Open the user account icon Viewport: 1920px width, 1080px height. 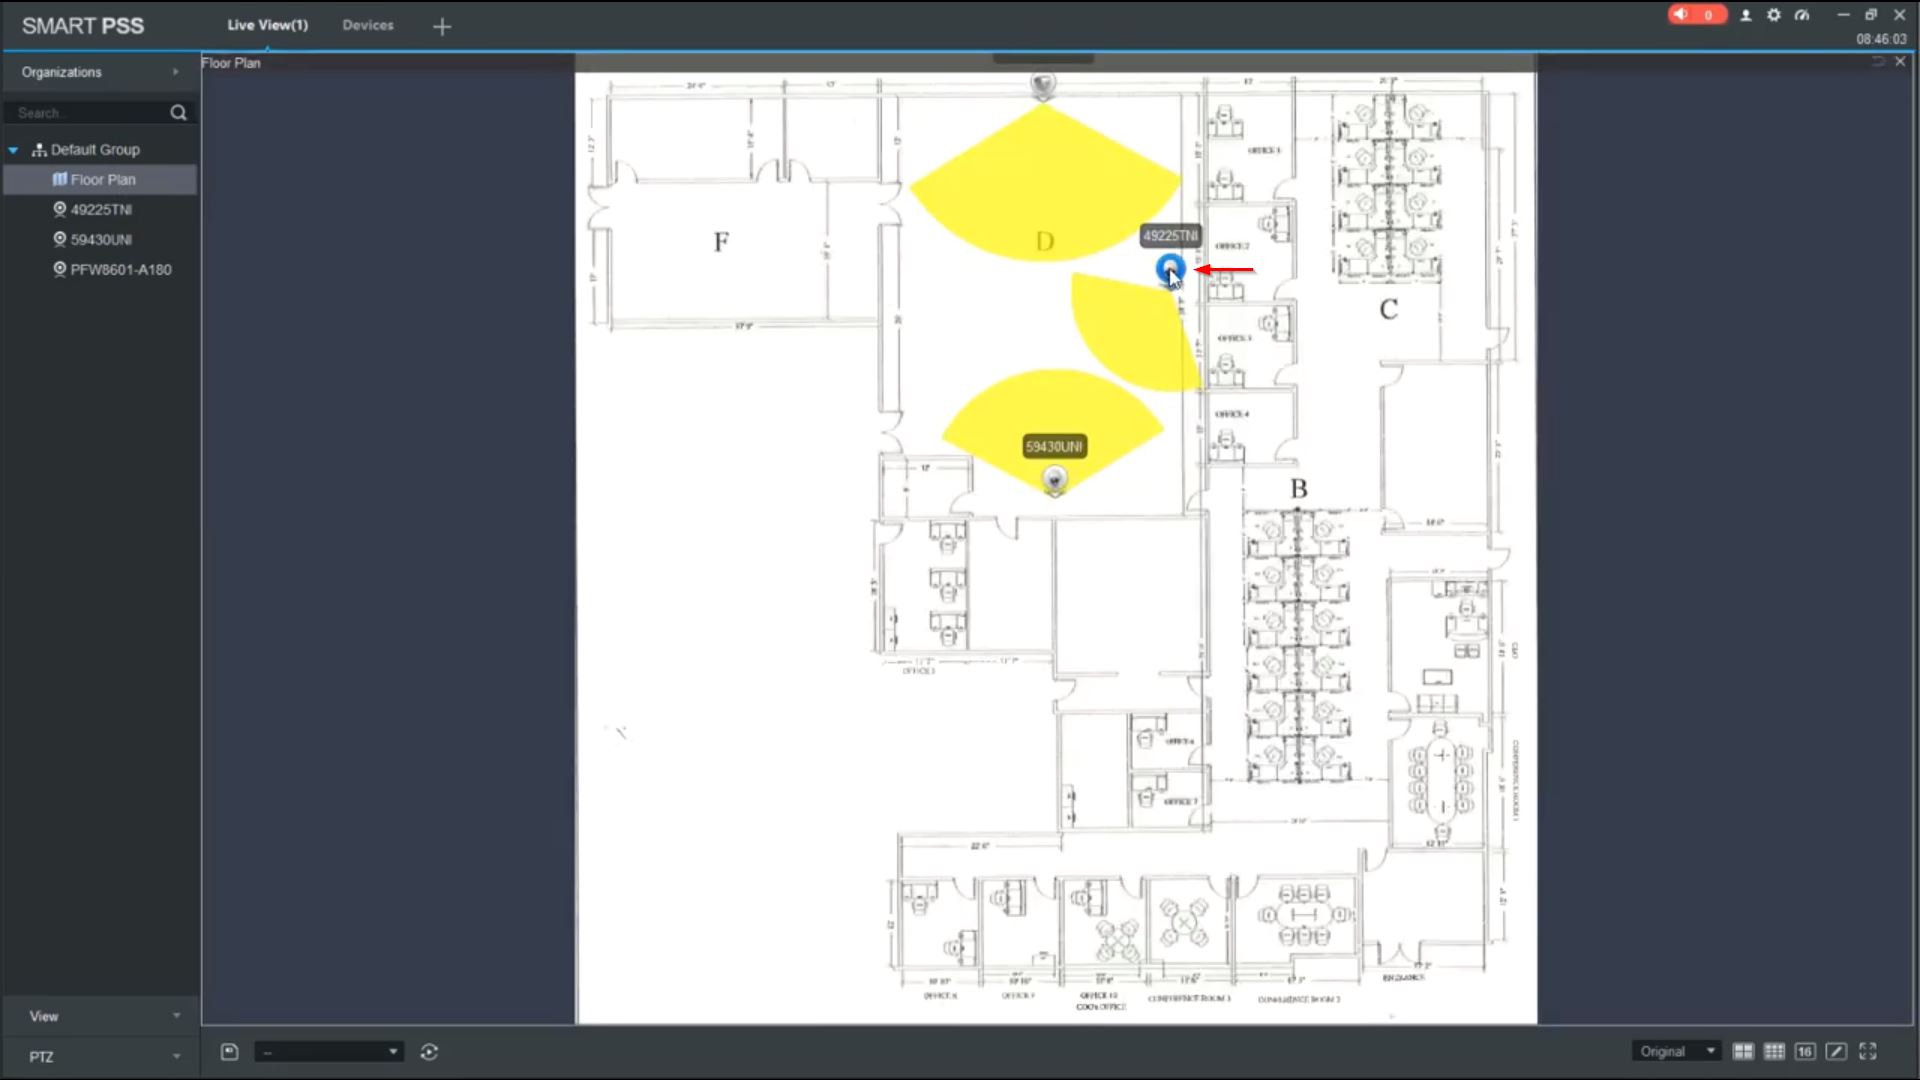coord(1746,15)
